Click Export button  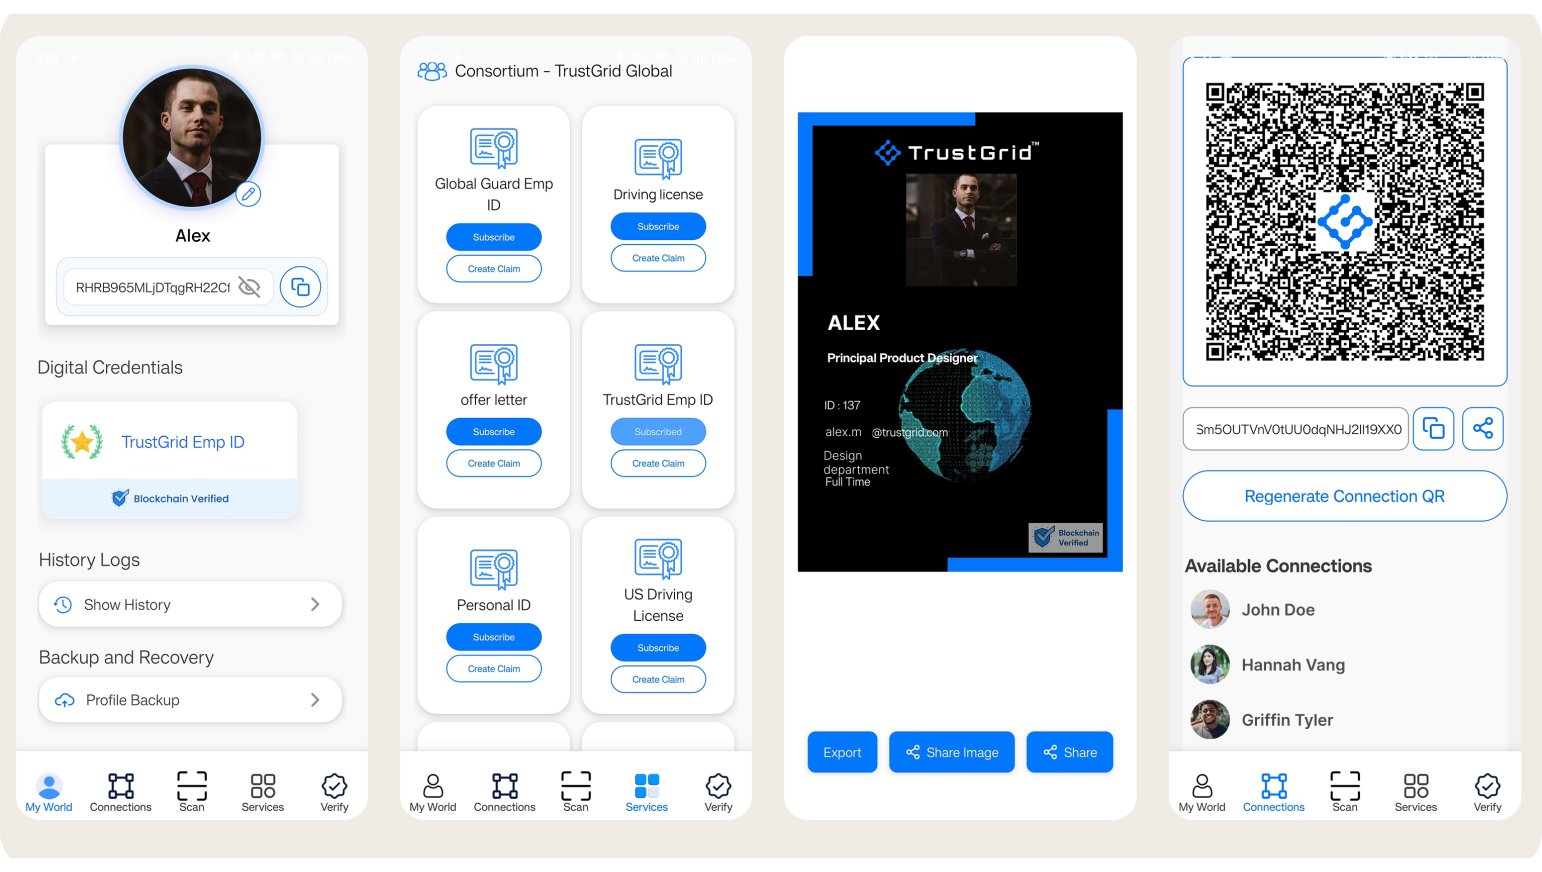point(842,752)
